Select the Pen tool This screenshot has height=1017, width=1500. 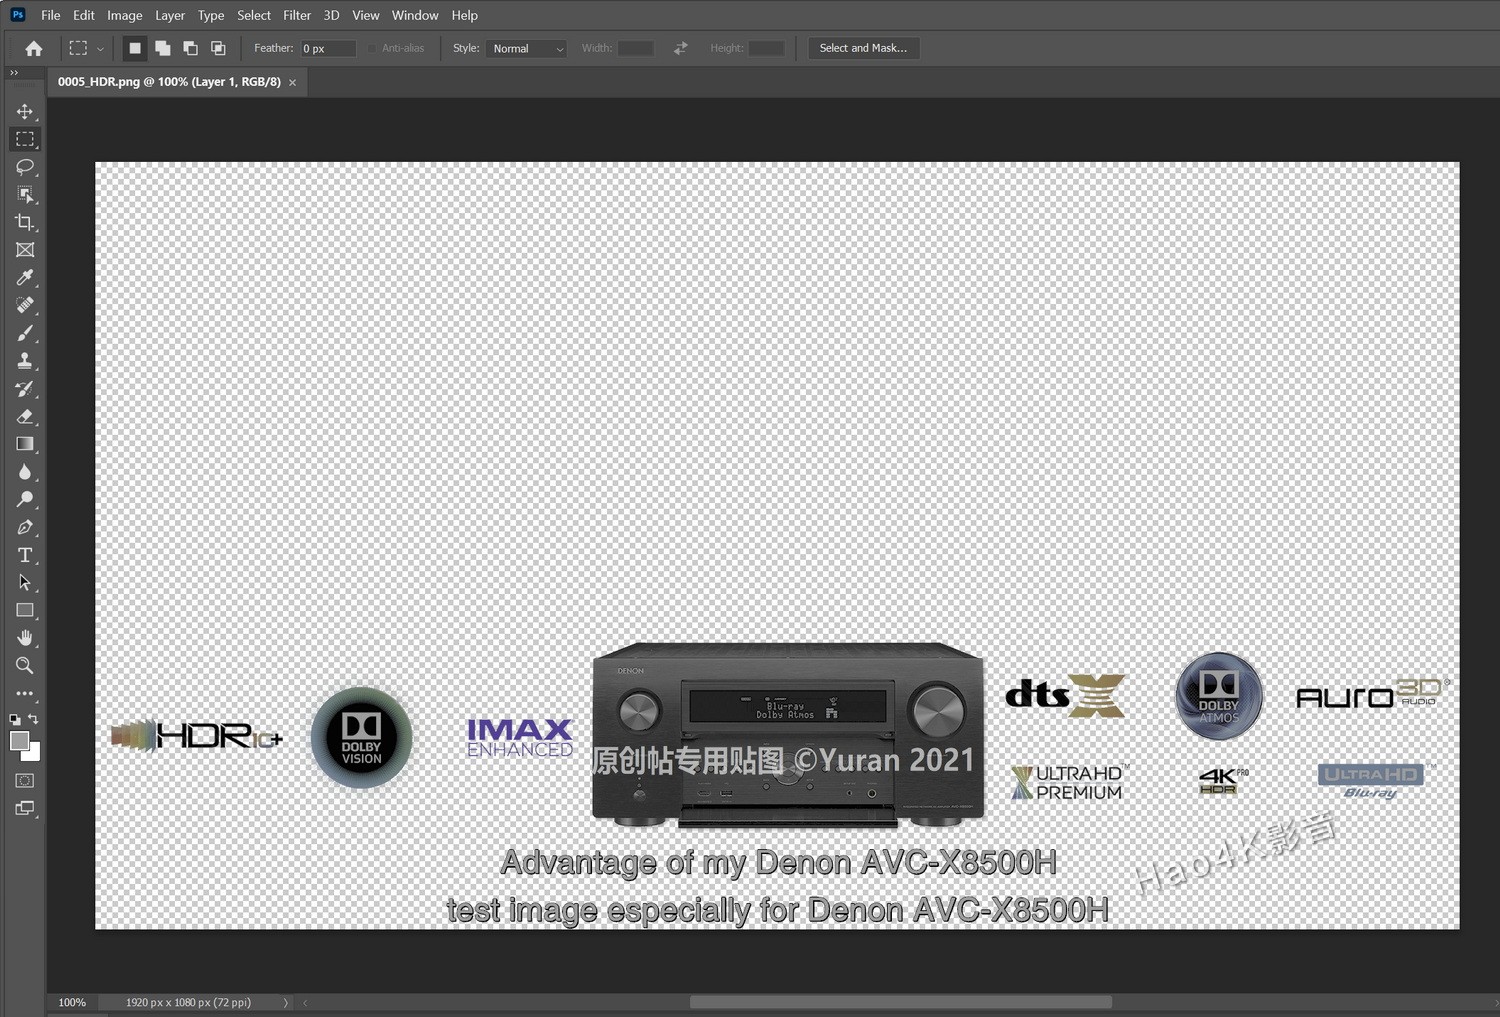point(25,527)
